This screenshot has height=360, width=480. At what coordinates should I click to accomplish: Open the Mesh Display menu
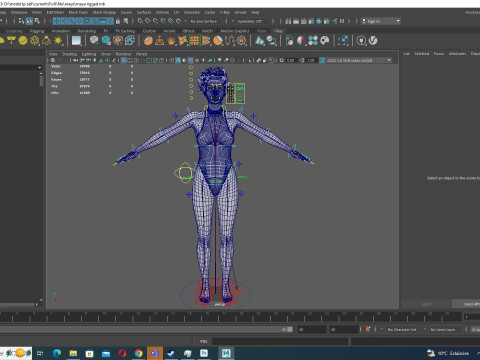pos(104,12)
